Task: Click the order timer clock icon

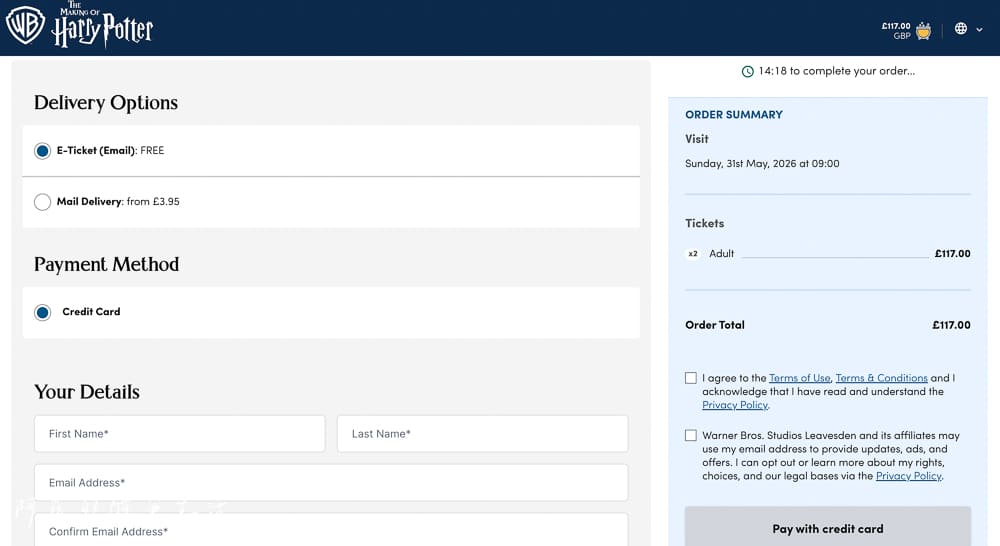Action: pyautogui.click(x=747, y=71)
